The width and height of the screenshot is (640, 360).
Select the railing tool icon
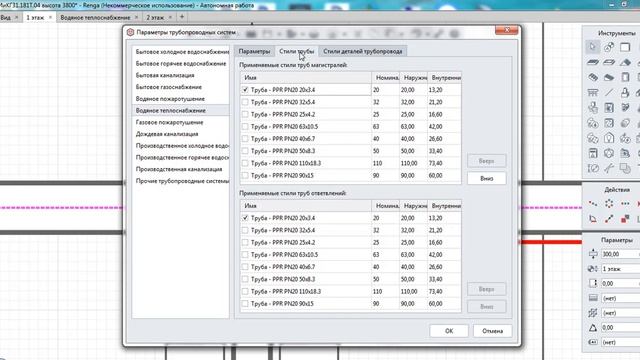[x=593, y=93]
